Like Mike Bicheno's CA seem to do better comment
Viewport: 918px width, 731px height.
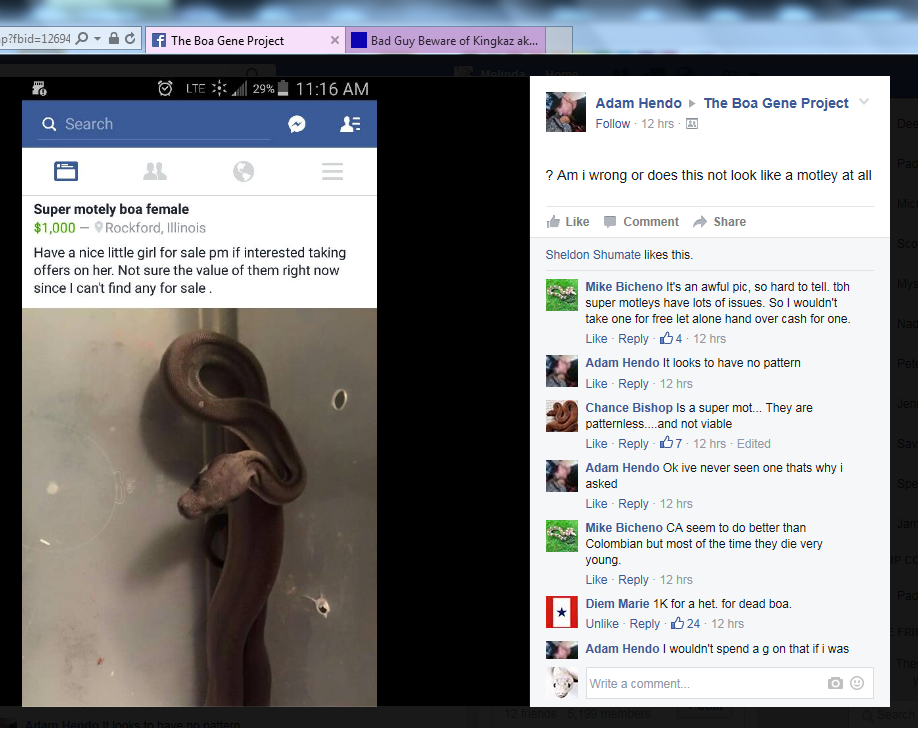coord(596,580)
